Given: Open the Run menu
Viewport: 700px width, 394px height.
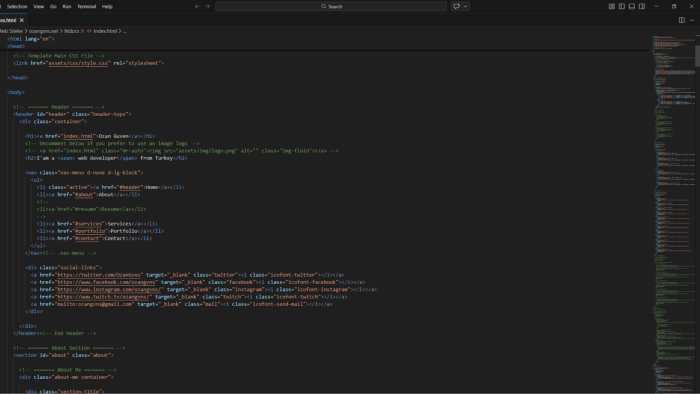Looking at the screenshot, I should point(67,6).
